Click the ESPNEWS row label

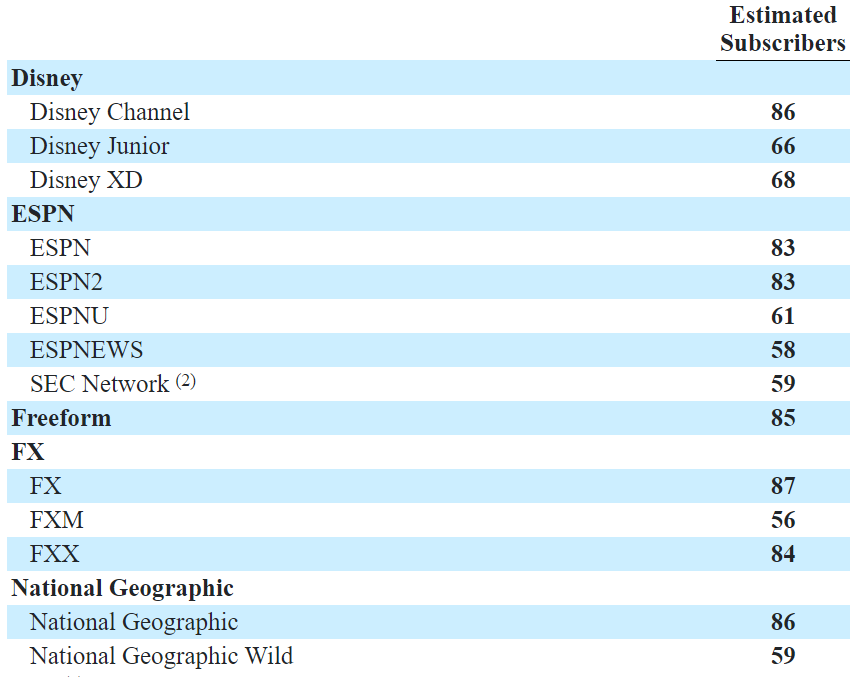coord(87,350)
